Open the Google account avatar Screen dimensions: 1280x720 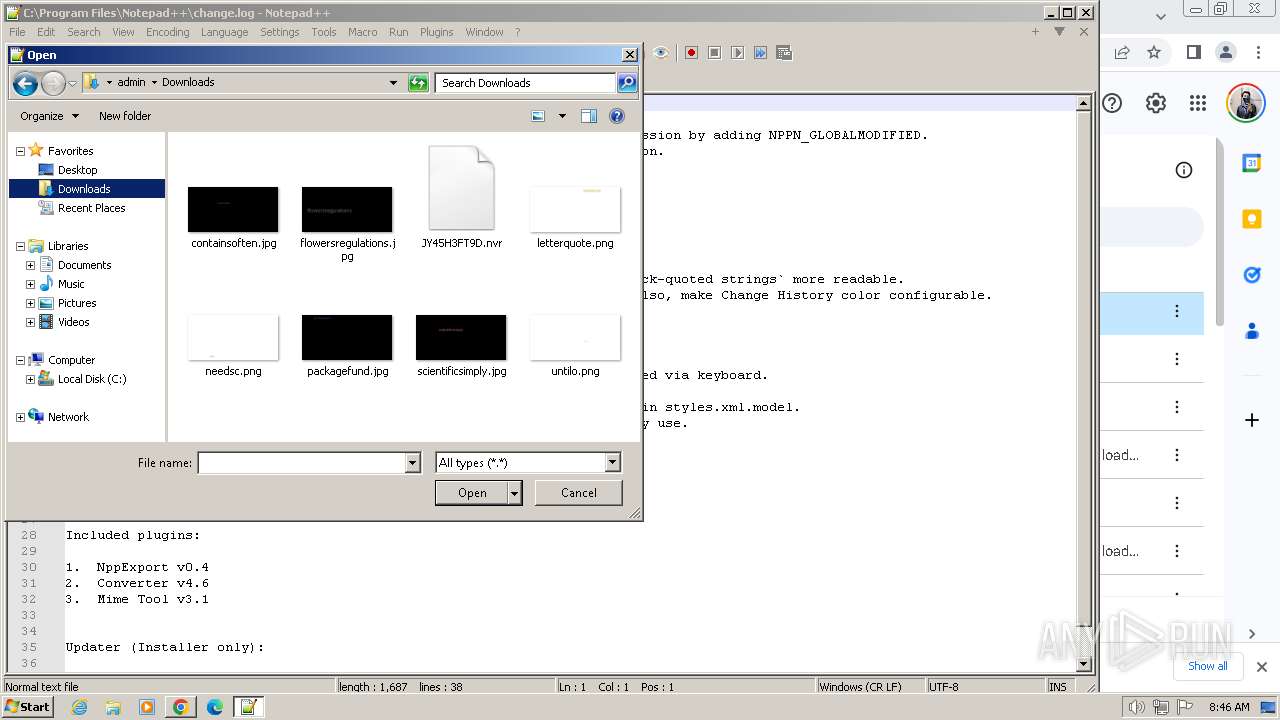(x=1245, y=103)
